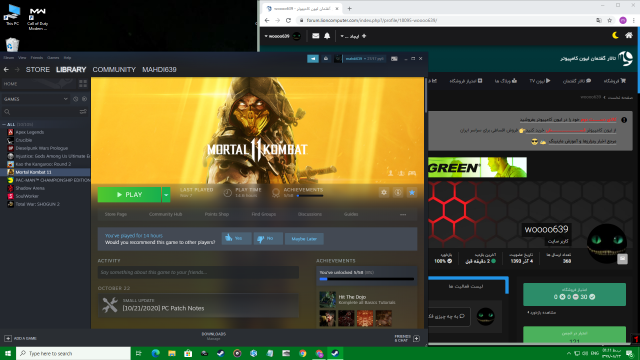This screenshot has width=640, height=360.
Task: Open Steam menu in menu bar
Action: click(9, 58)
